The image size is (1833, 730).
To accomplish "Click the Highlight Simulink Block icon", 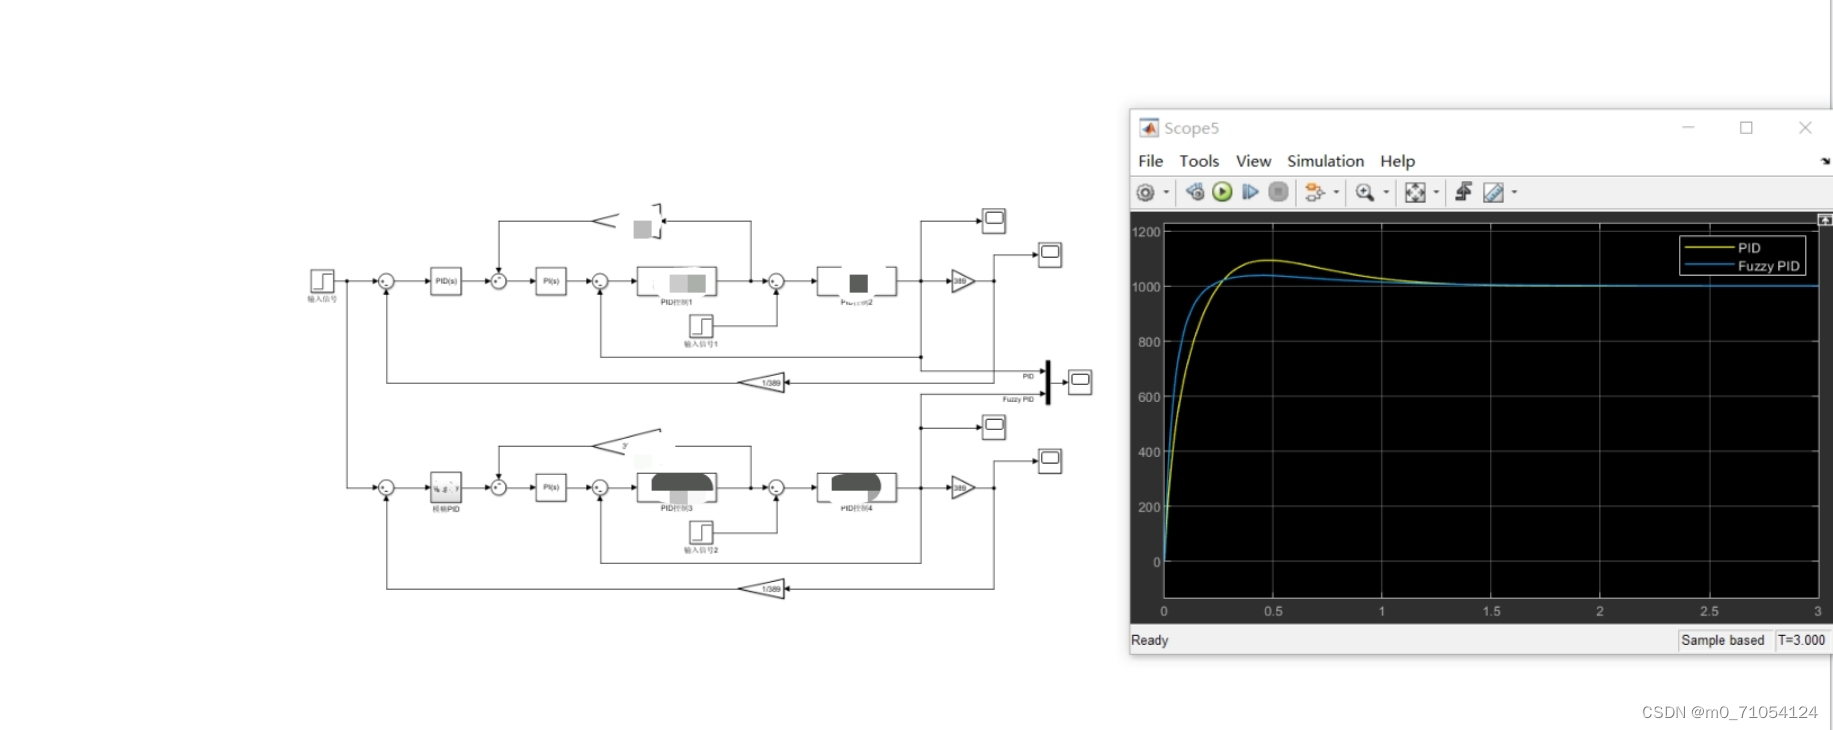I will (1314, 192).
